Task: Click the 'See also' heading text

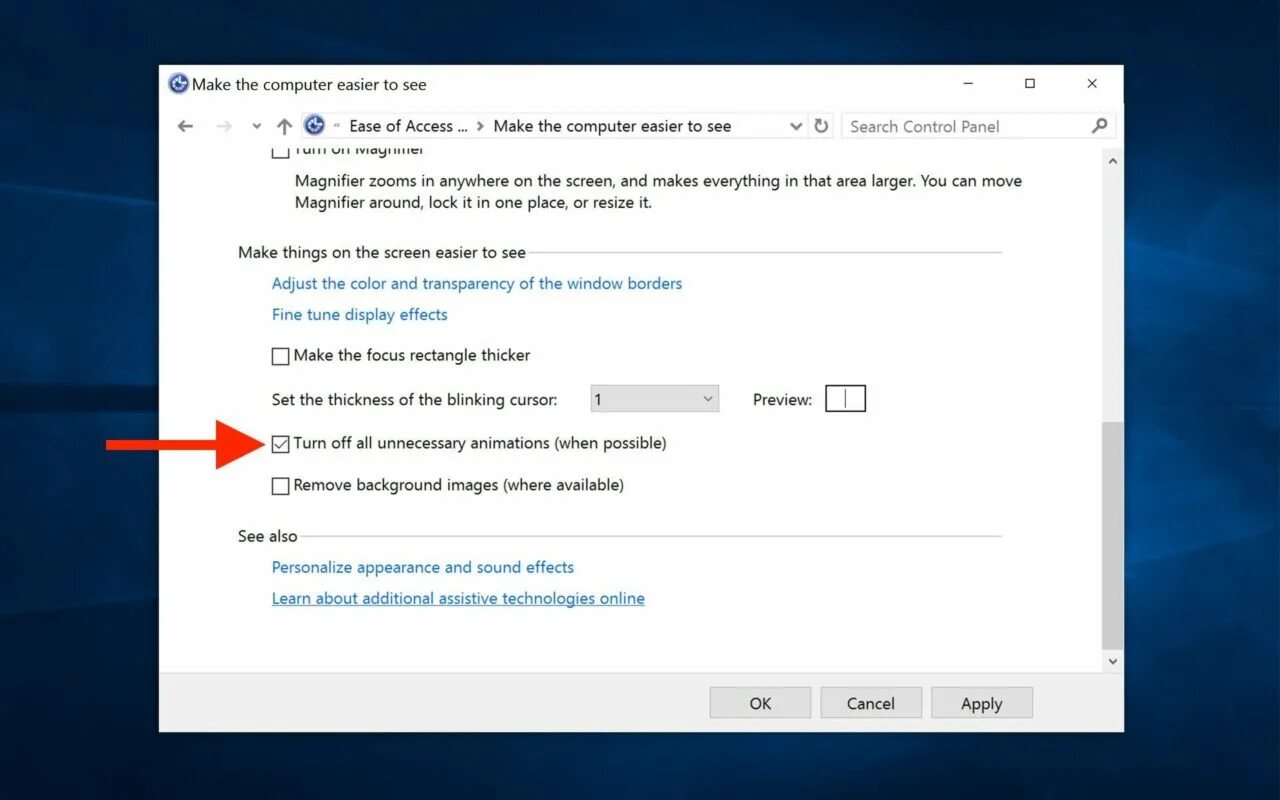Action: coord(267,536)
